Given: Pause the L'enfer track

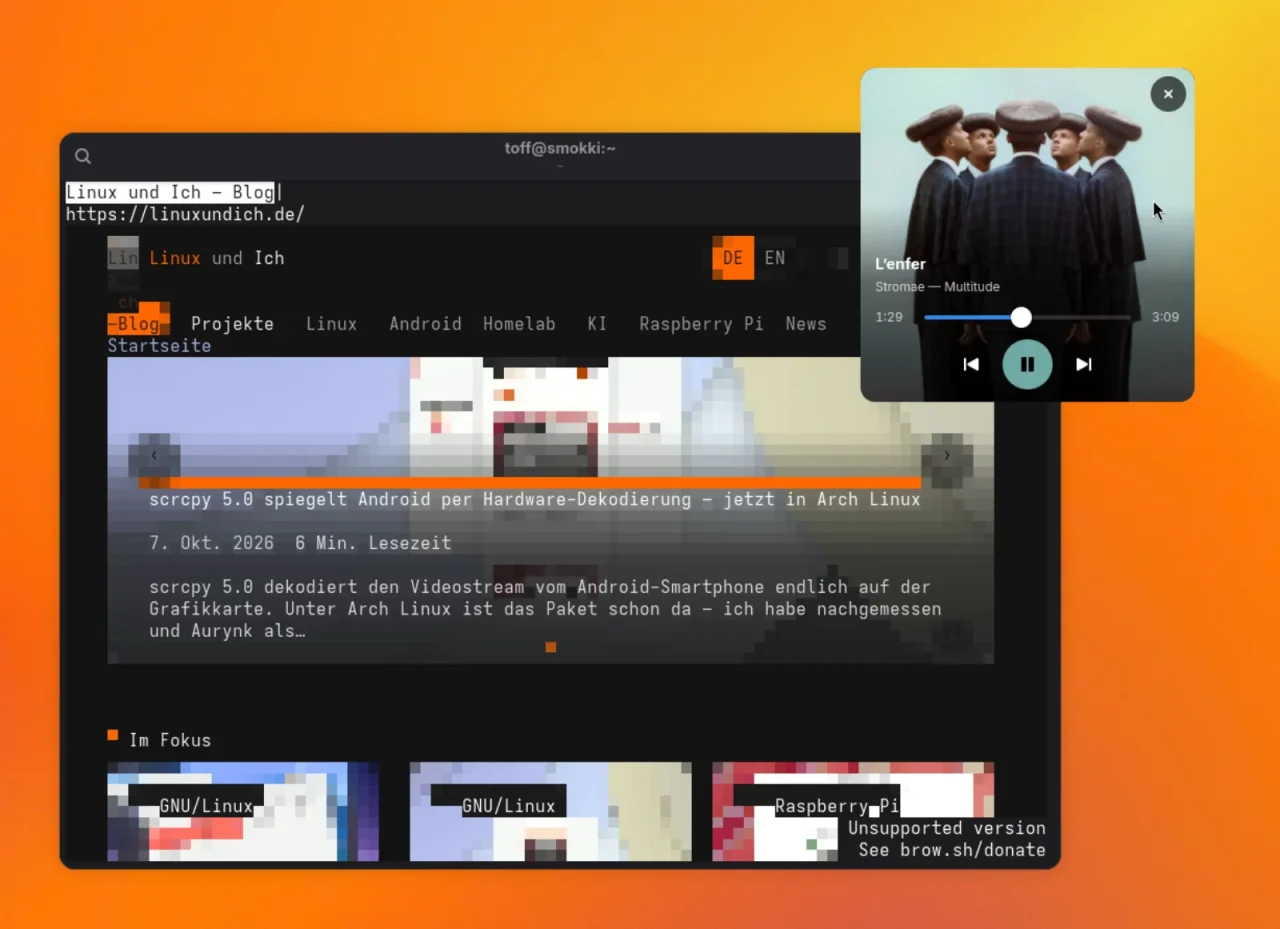Looking at the screenshot, I should 1027,364.
